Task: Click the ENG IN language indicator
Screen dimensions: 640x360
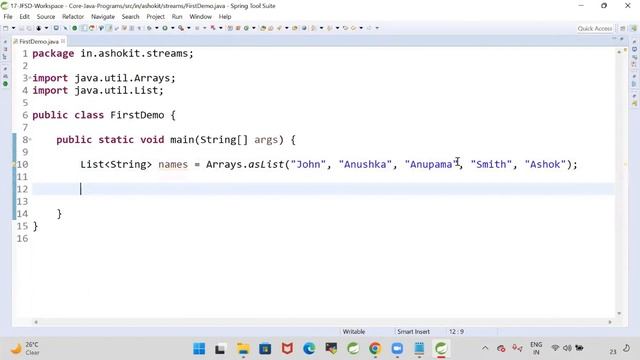Action: (x=536, y=348)
